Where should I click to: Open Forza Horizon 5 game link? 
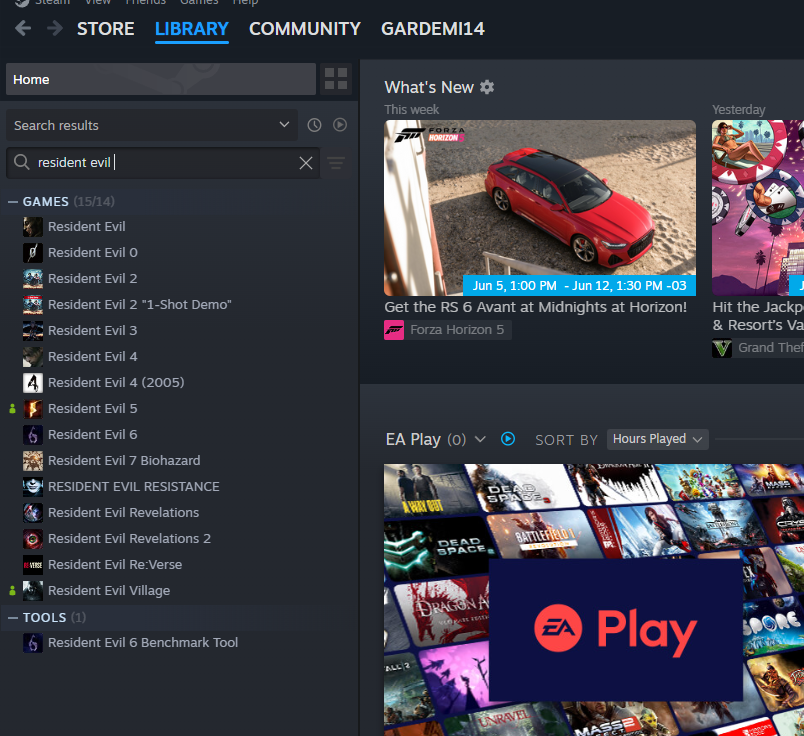(448, 330)
